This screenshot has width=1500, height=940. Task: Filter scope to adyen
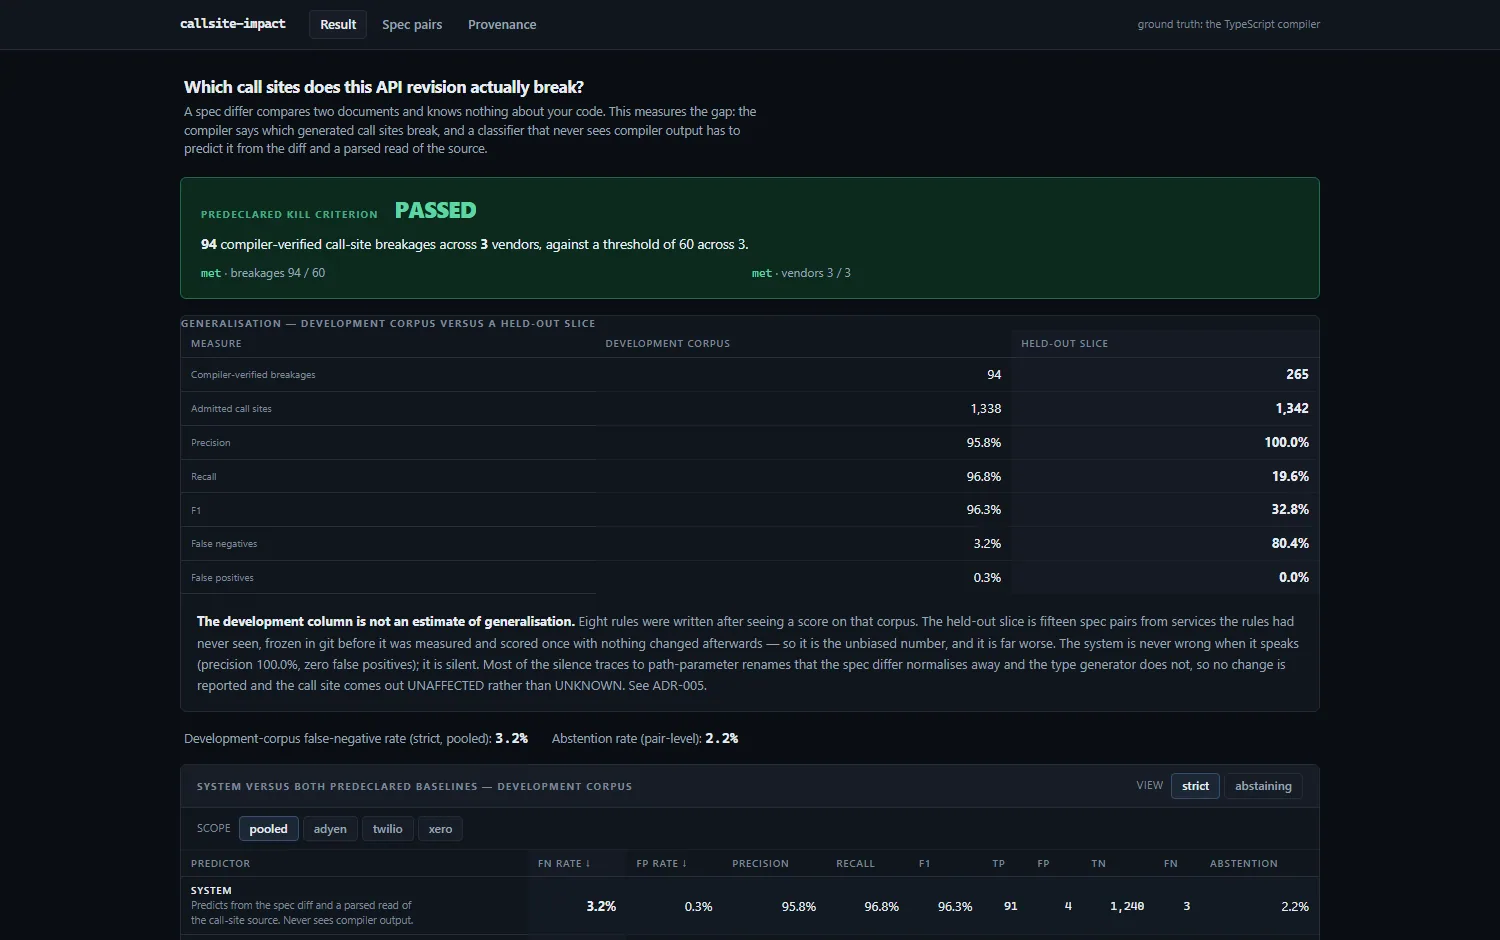330,829
